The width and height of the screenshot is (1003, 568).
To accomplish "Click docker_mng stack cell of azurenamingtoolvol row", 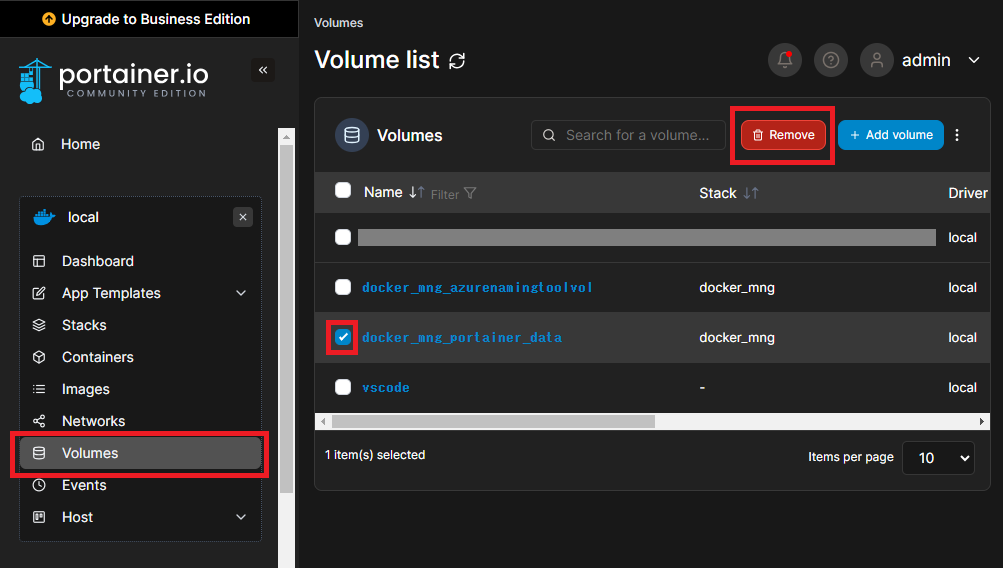I will 737,288.
